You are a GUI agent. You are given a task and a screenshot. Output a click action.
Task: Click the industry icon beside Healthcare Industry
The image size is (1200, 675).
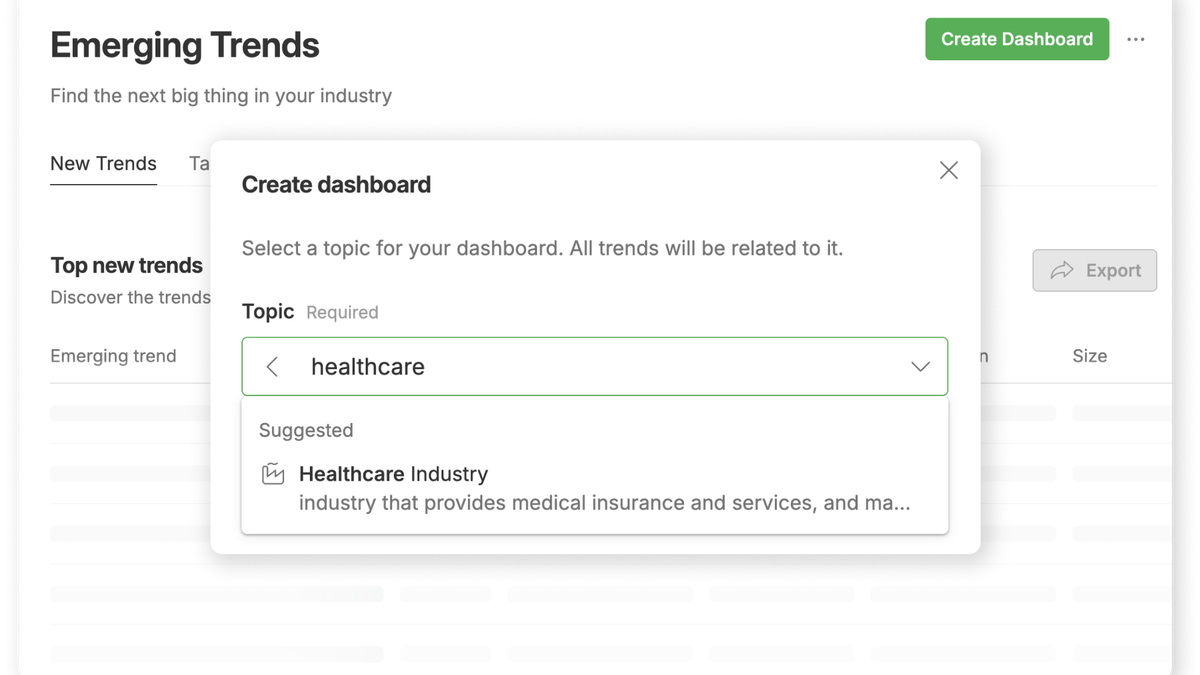tap(273, 474)
